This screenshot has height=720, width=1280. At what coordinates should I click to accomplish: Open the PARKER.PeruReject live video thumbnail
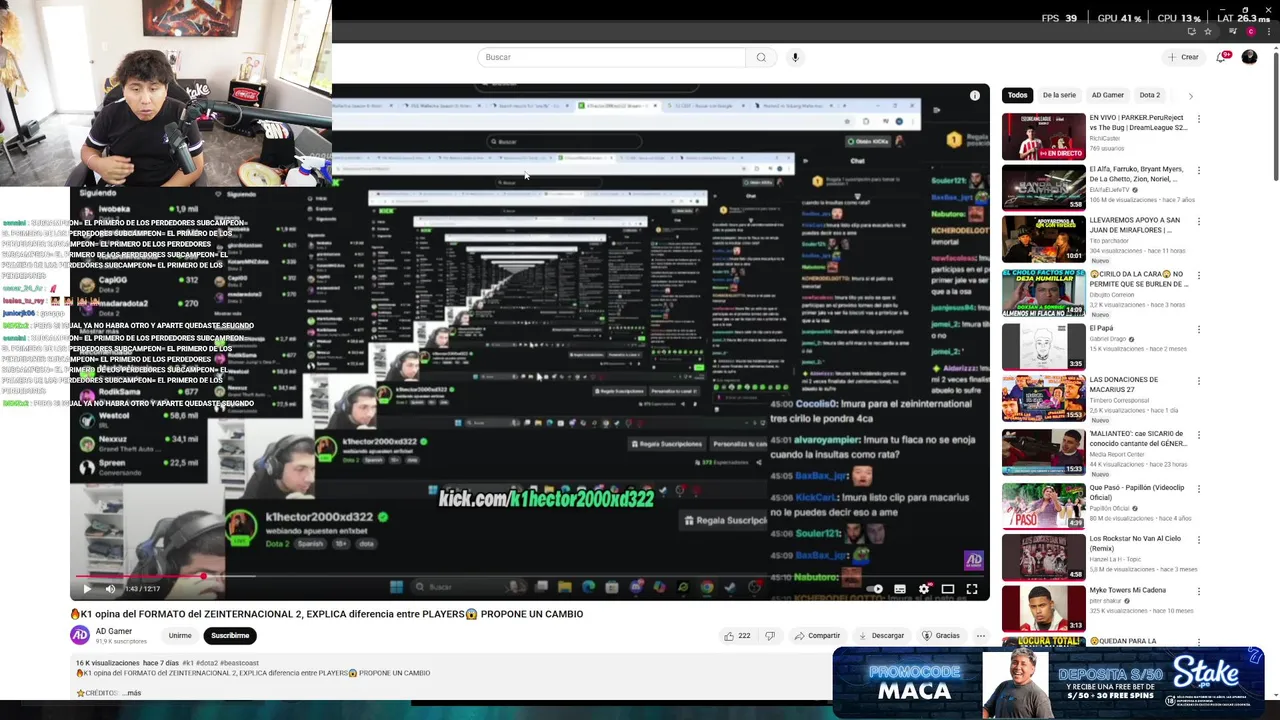tap(1043, 136)
